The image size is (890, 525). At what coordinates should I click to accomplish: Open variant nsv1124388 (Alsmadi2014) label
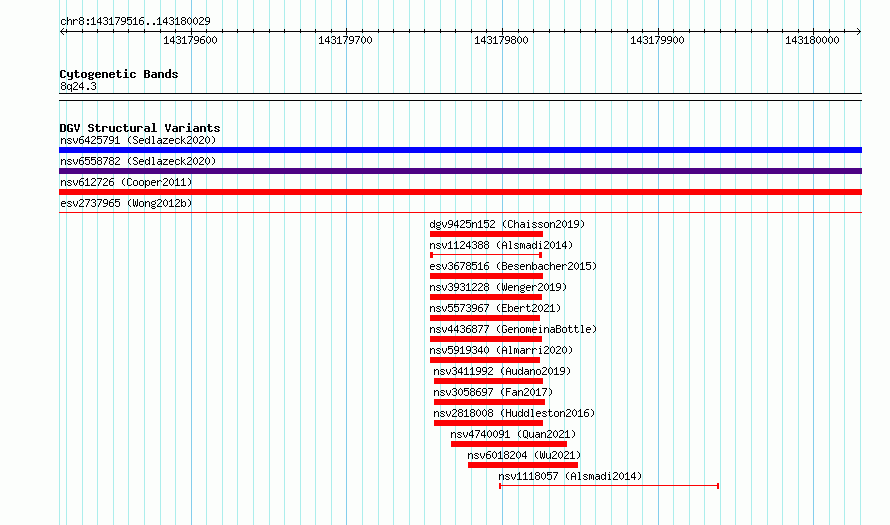click(501, 245)
